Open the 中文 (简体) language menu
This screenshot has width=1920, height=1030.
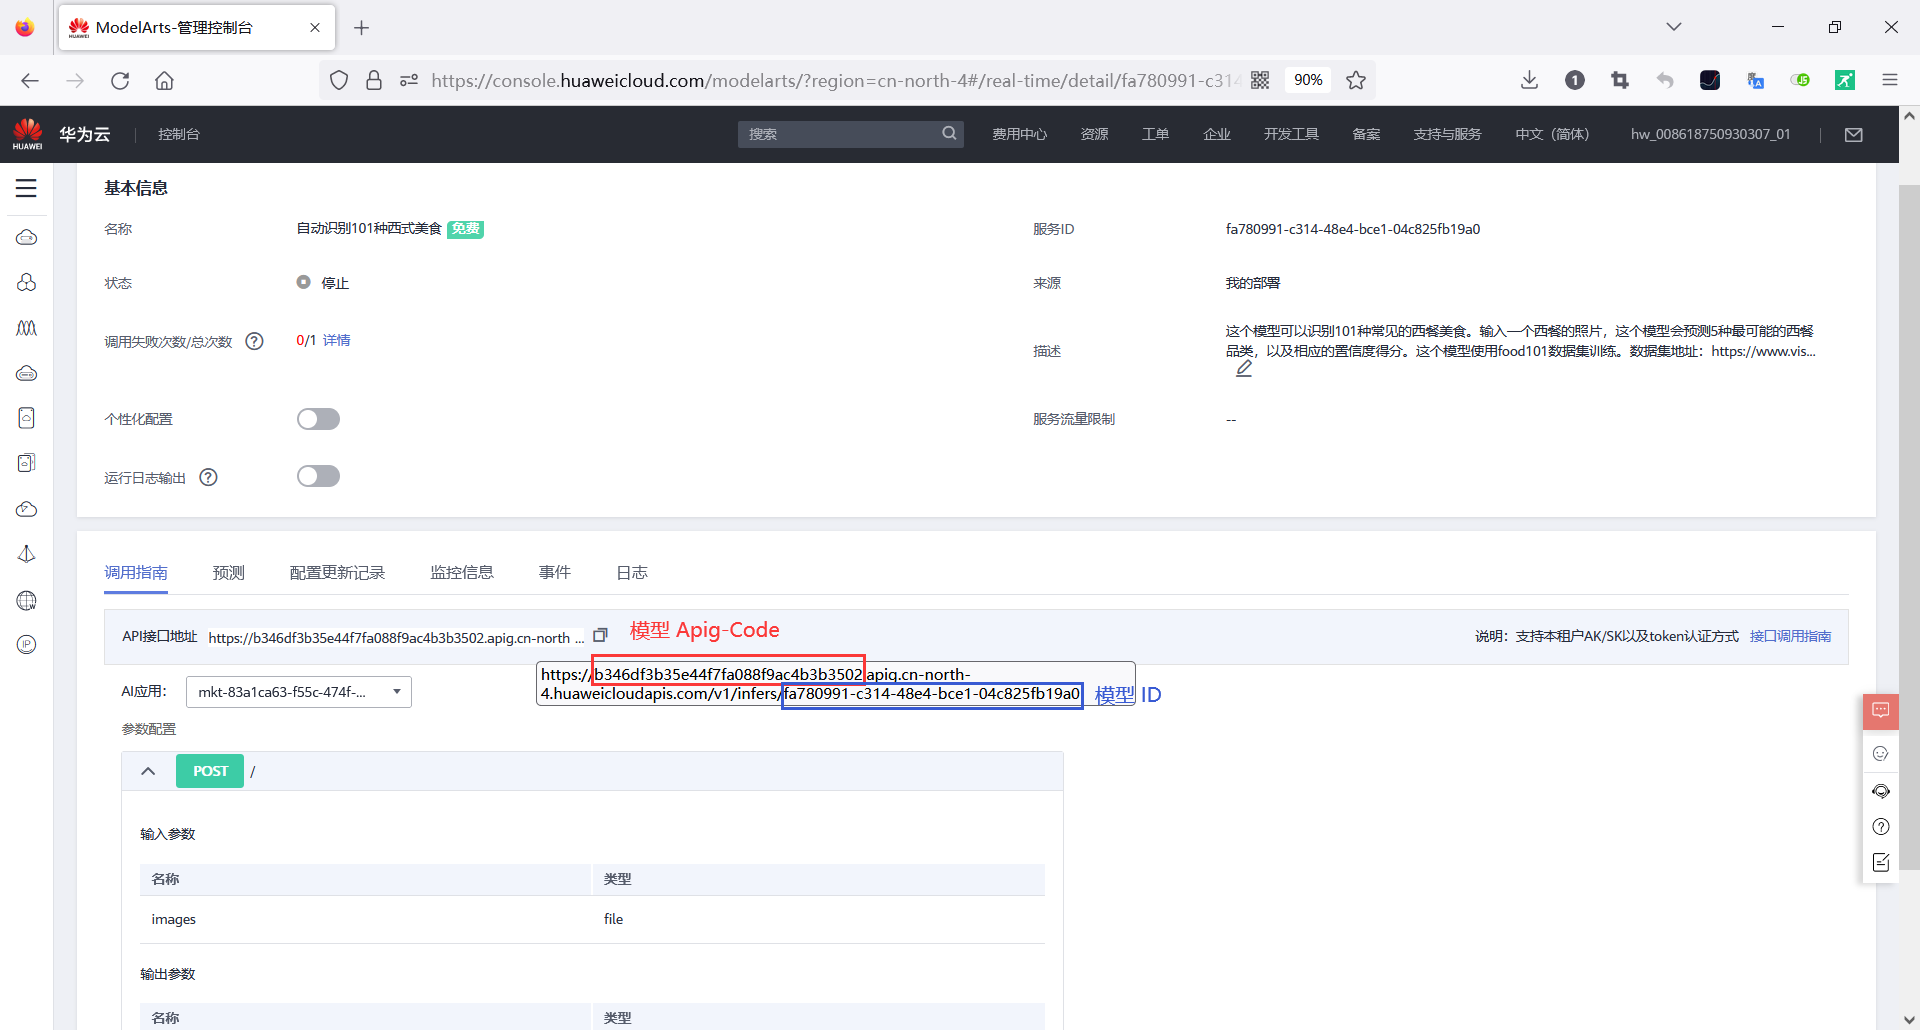pyautogui.click(x=1552, y=134)
